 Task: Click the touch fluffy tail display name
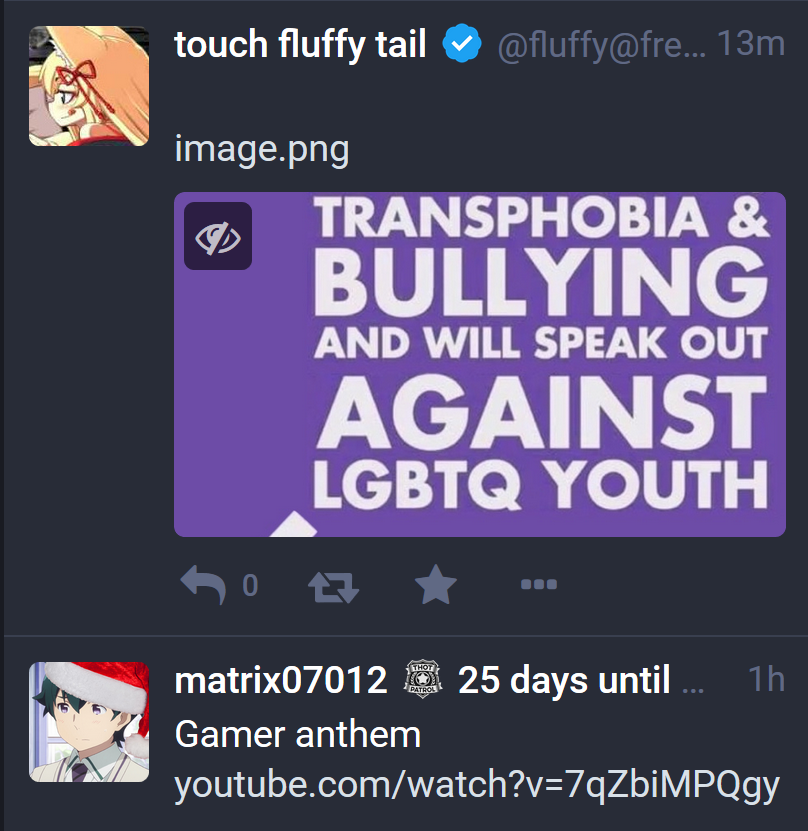click(x=300, y=44)
